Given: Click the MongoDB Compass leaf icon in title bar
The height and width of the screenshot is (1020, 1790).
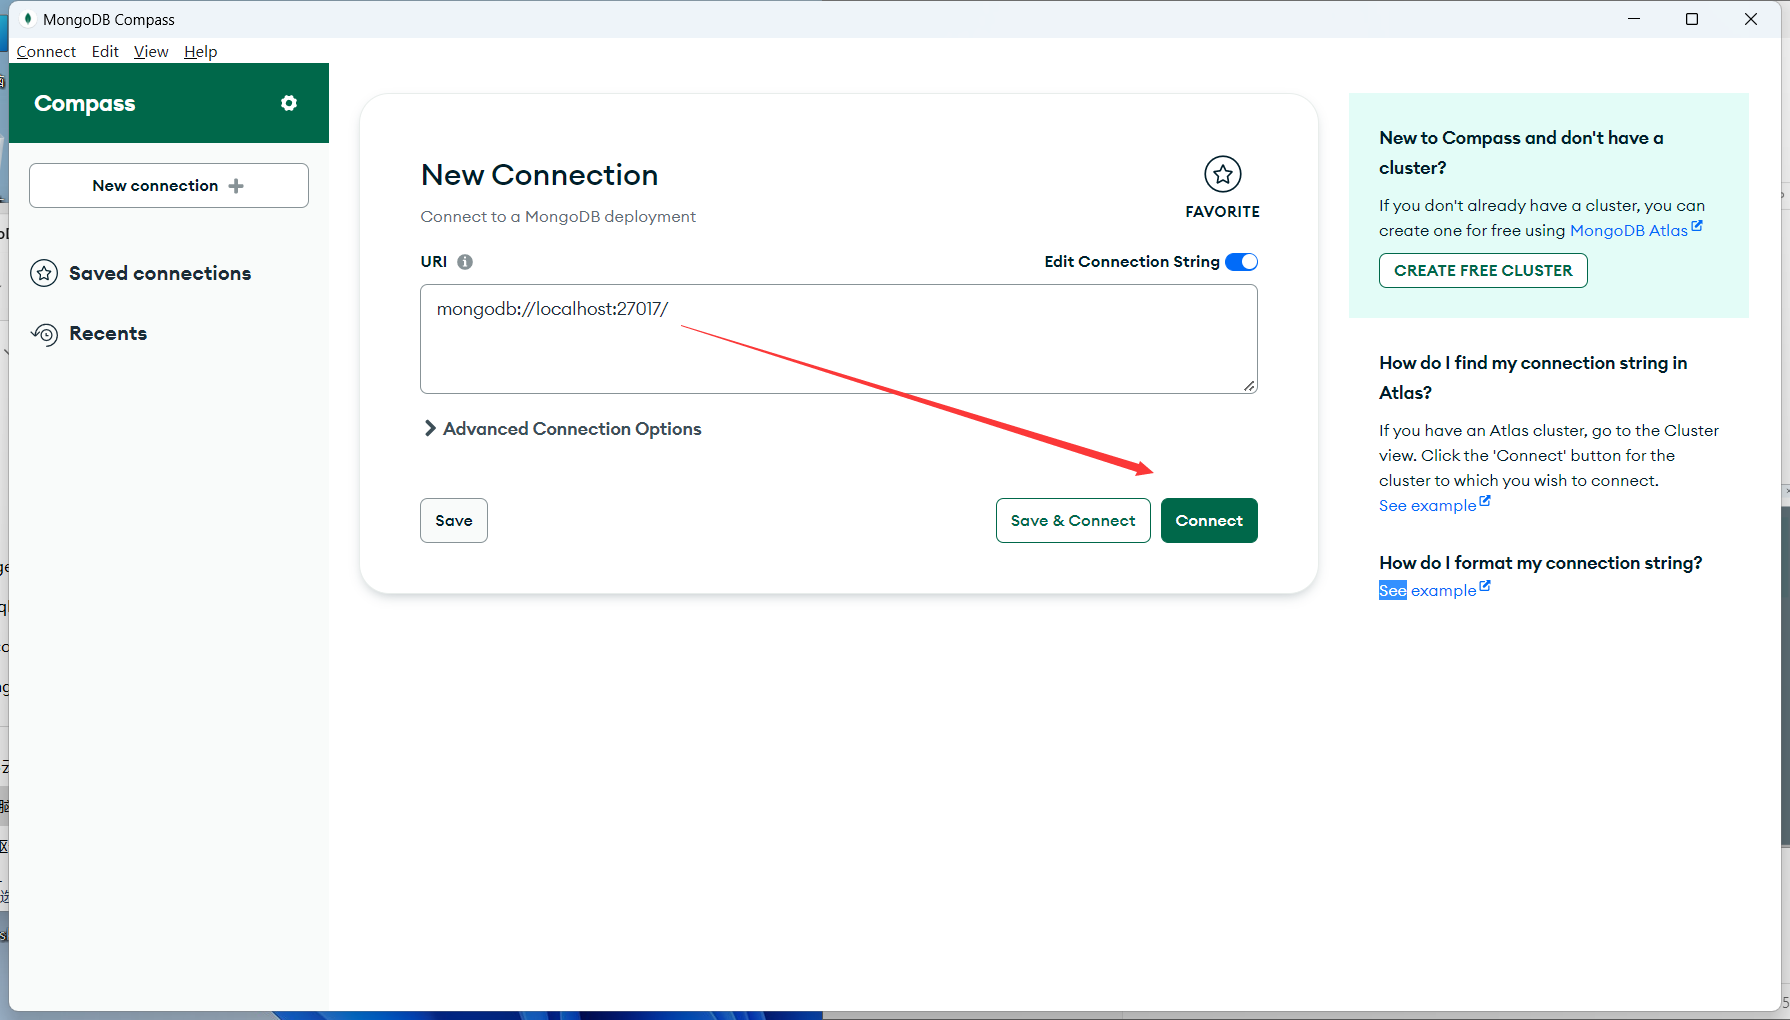Looking at the screenshot, I should pyautogui.click(x=28, y=19).
